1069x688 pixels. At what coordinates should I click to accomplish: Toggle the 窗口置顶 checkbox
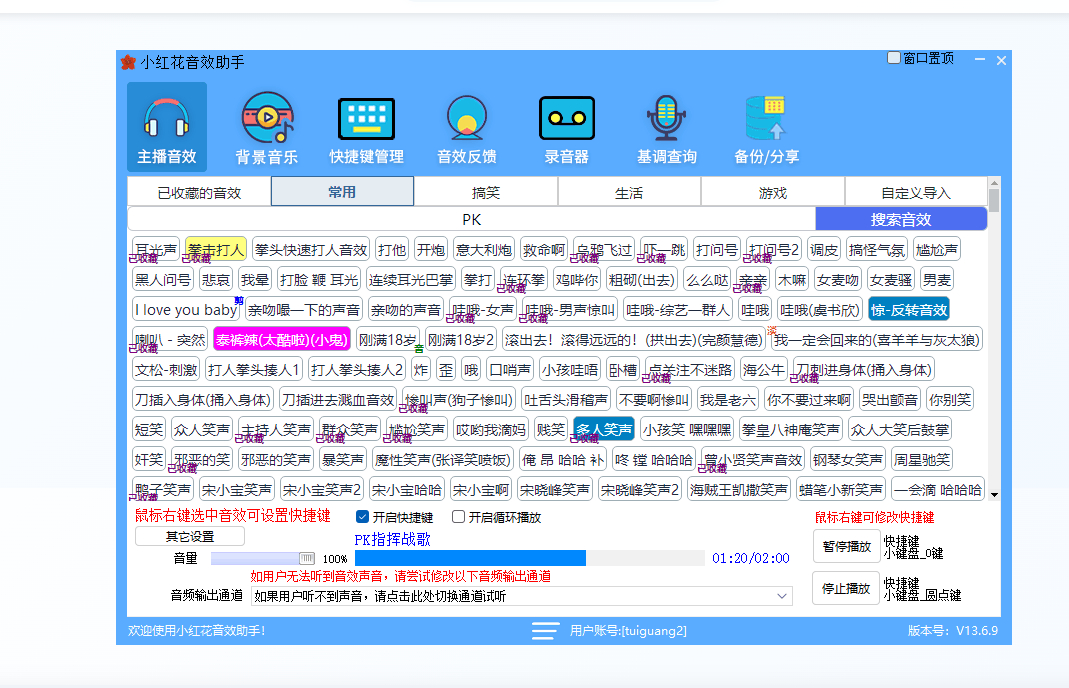click(x=895, y=58)
